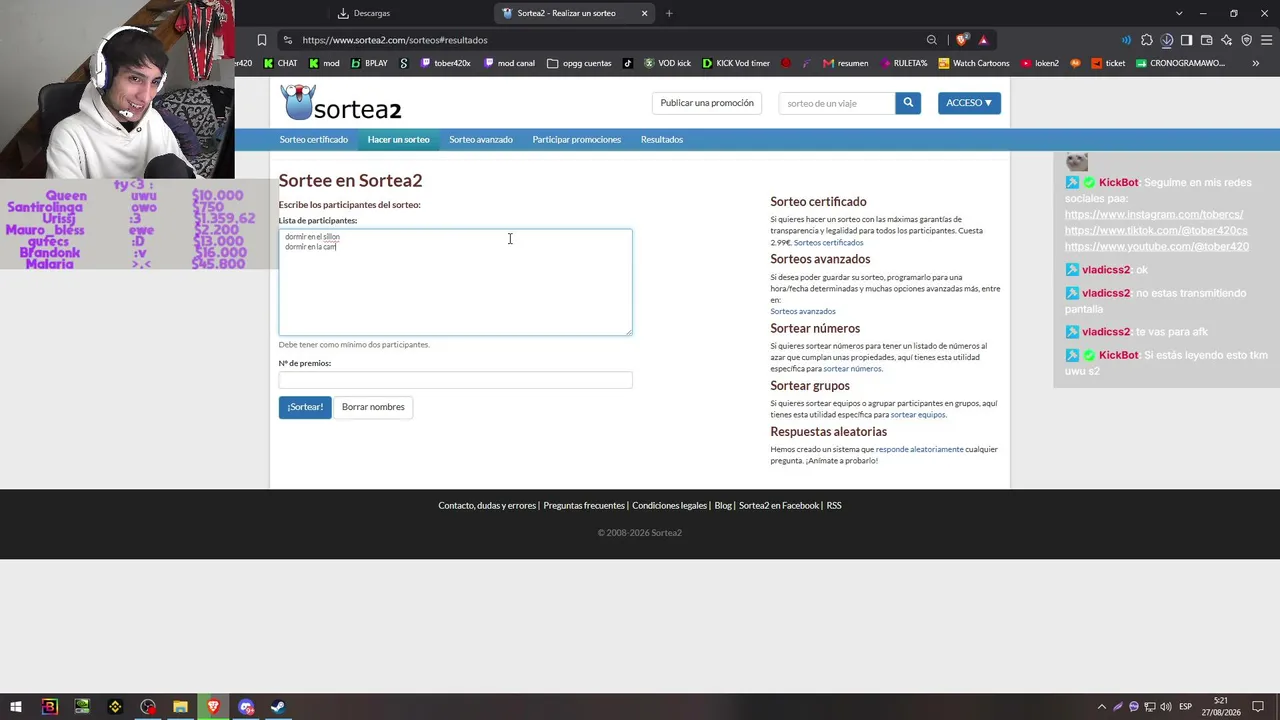Open the YouTube link in chat overlay
Viewport: 1280px width, 720px height.
[1157, 247]
